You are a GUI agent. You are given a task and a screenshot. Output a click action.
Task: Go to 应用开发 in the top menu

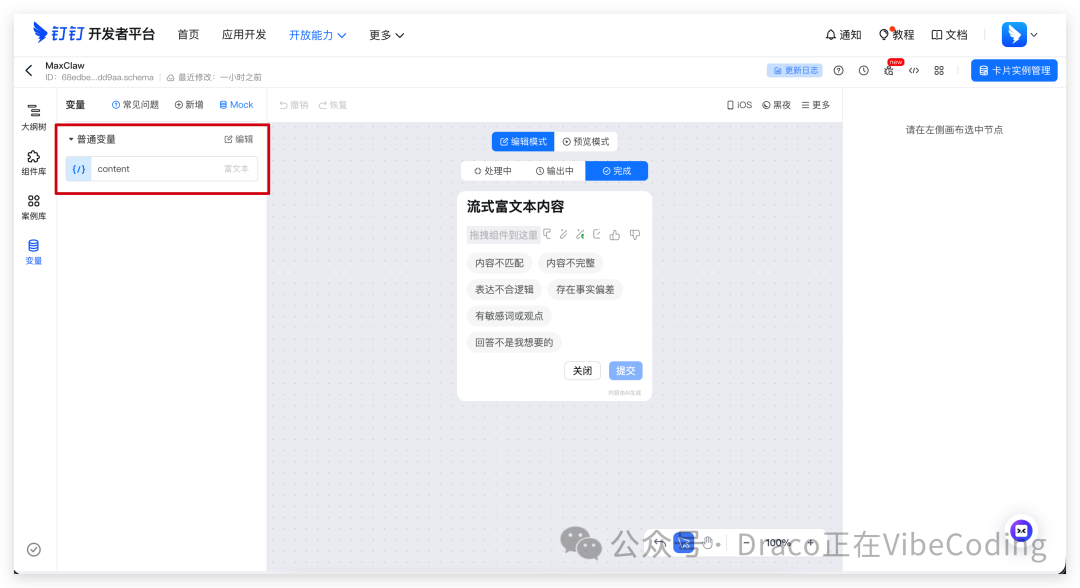(x=243, y=34)
